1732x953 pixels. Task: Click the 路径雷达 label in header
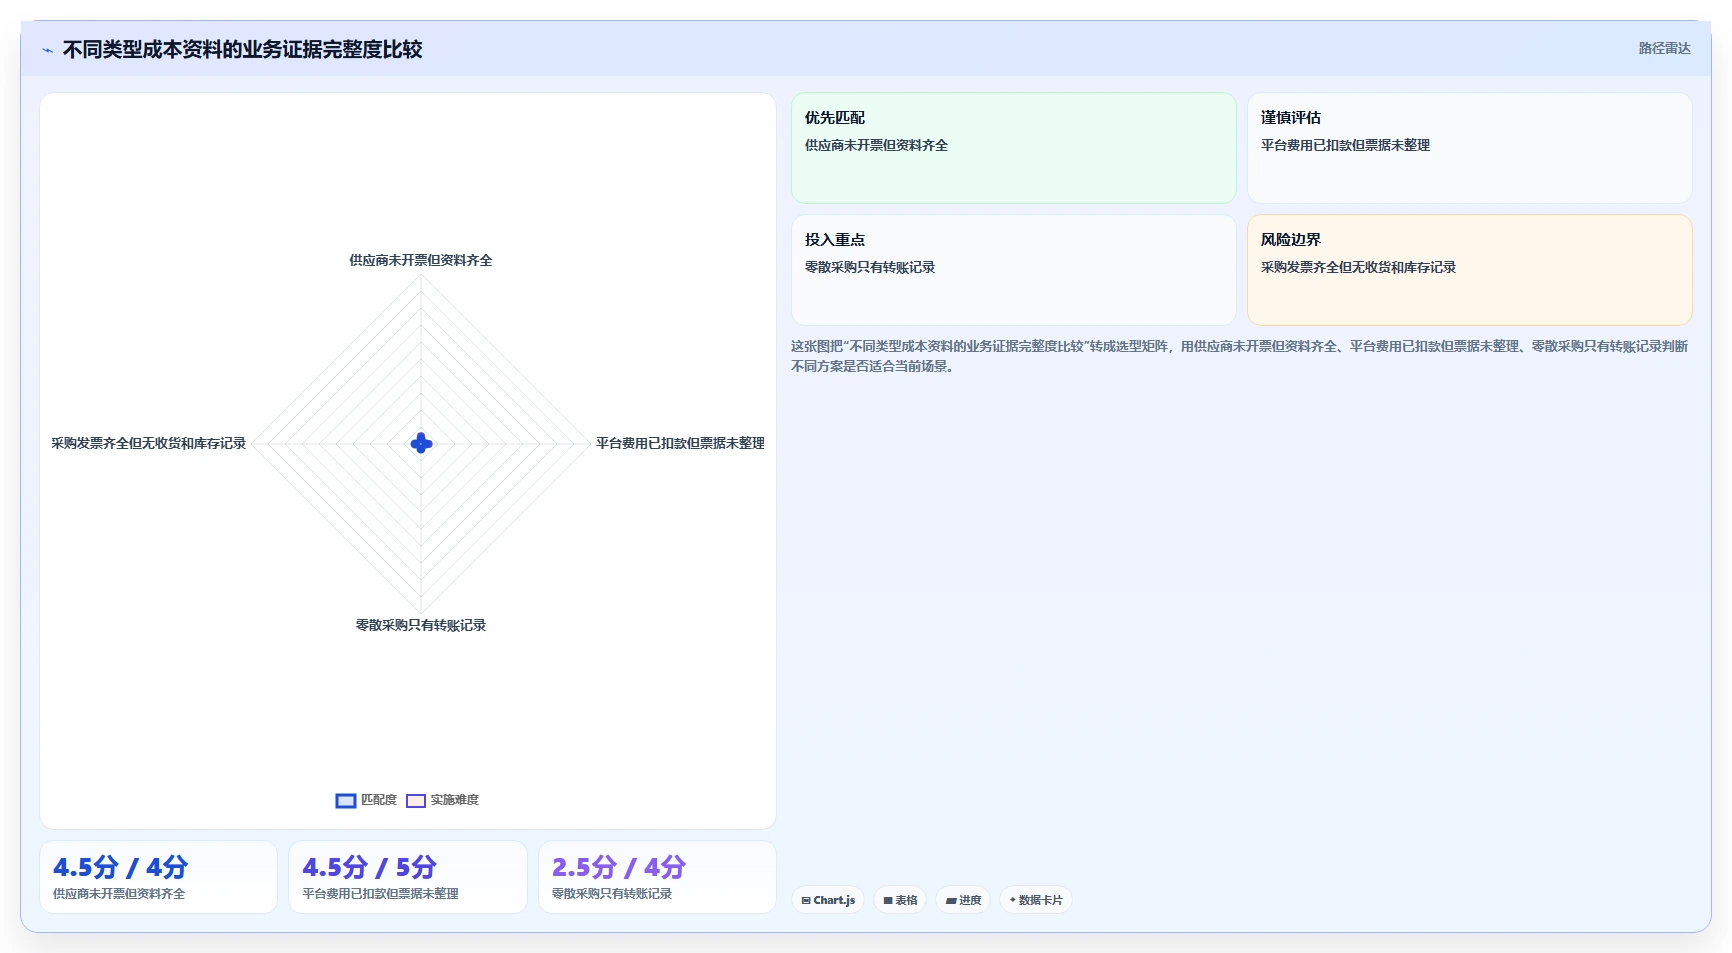(x=1664, y=49)
